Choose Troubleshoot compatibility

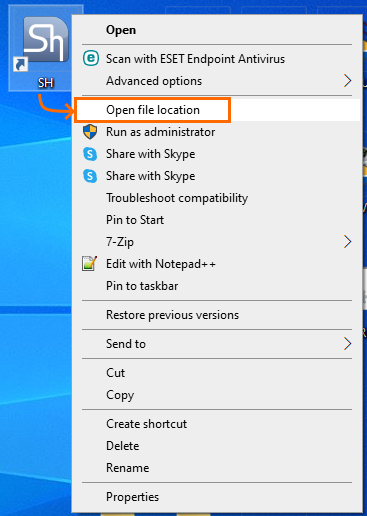click(x=177, y=198)
